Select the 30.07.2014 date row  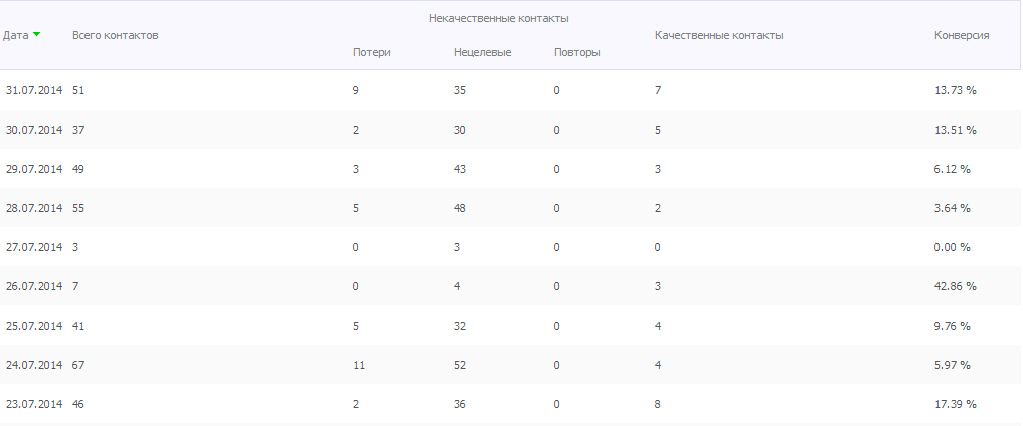512,130
